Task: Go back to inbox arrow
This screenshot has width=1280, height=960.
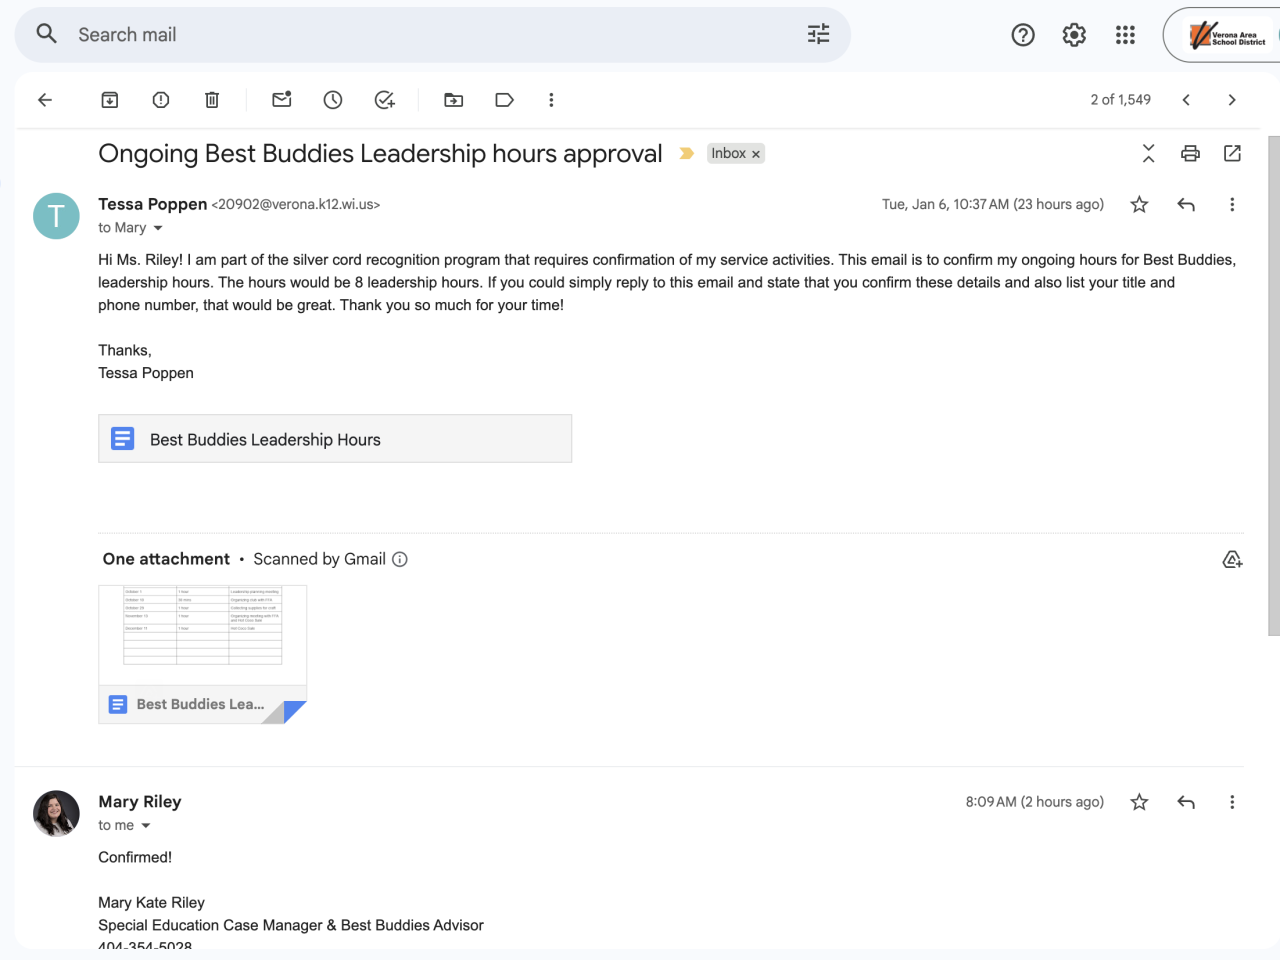Action: 45,100
